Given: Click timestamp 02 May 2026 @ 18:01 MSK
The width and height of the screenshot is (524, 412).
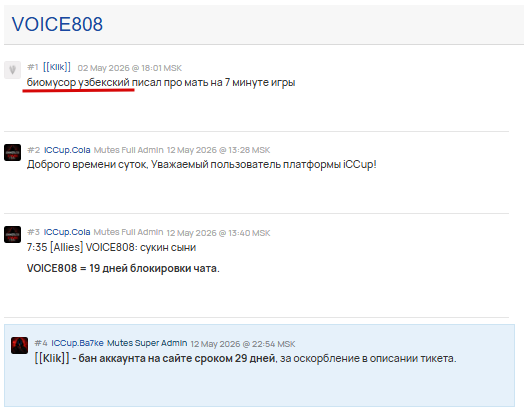Looking at the screenshot, I should (130, 68).
